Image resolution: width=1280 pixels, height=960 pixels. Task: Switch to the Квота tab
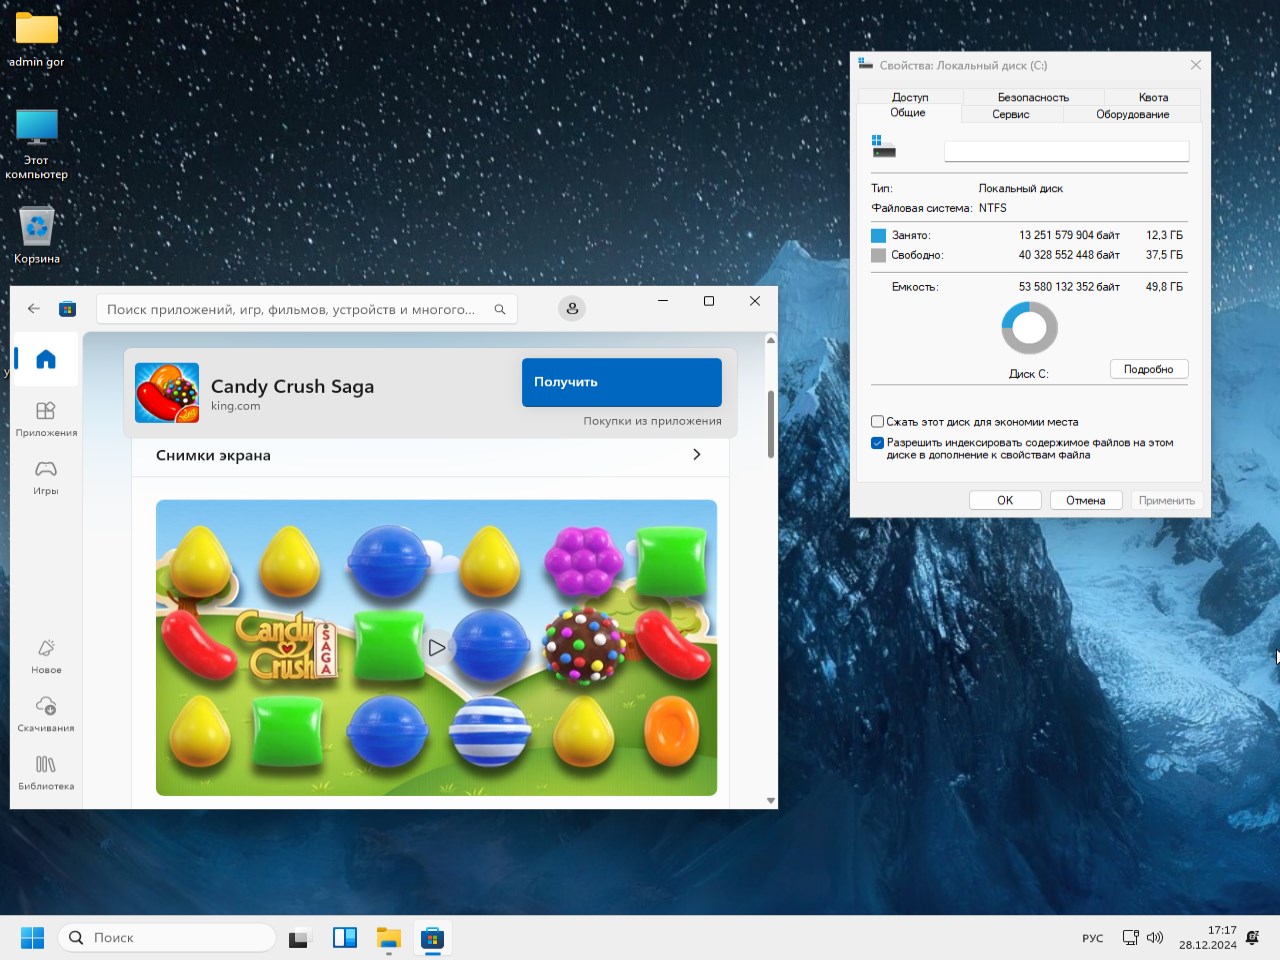click(x=1153, y=97)
